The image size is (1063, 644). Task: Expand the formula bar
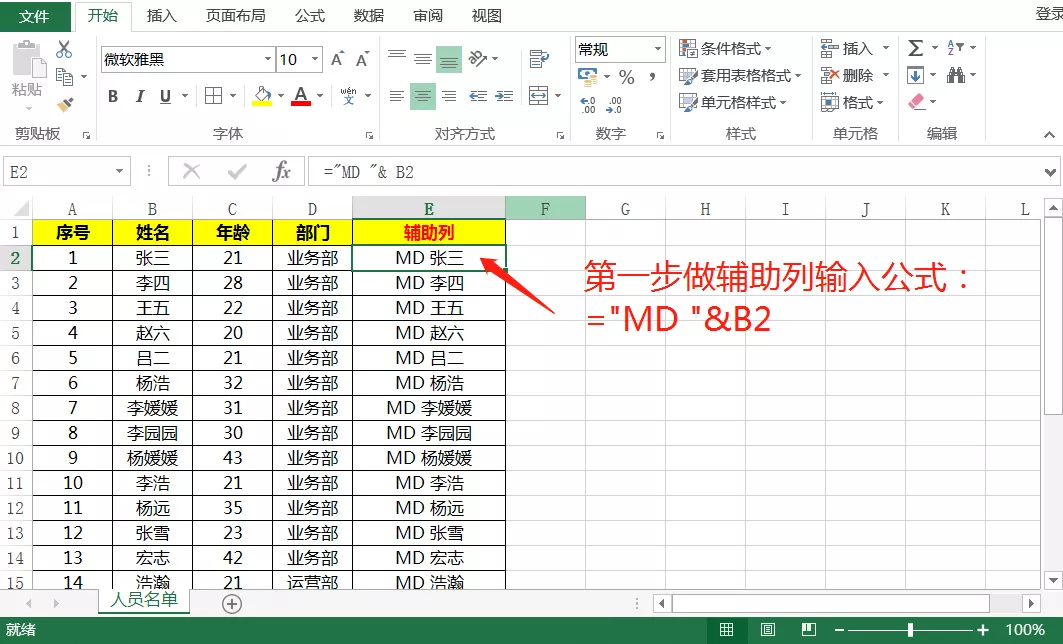point(1050,172)
